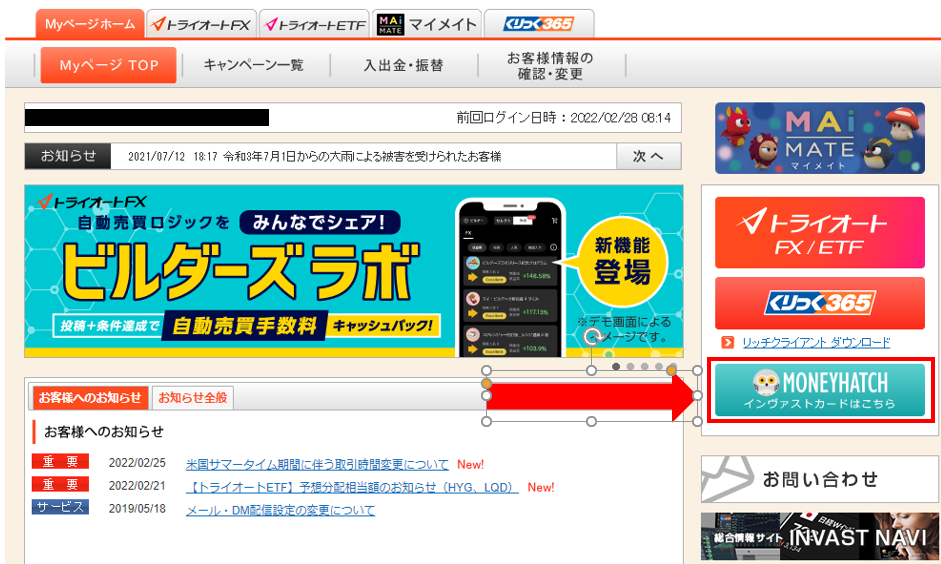This screenshot has height=564, width=941.
Task: Select the third carousel dot indicator
Action: 645,366
